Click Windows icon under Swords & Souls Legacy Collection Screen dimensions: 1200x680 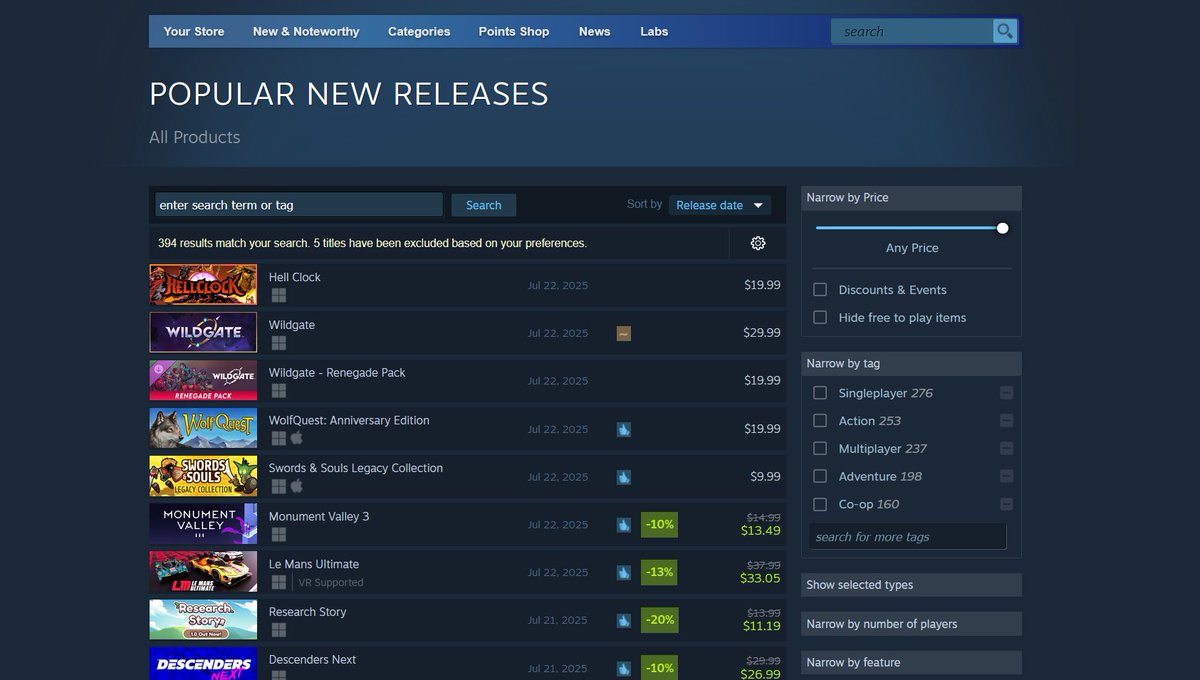coord(278,486)
